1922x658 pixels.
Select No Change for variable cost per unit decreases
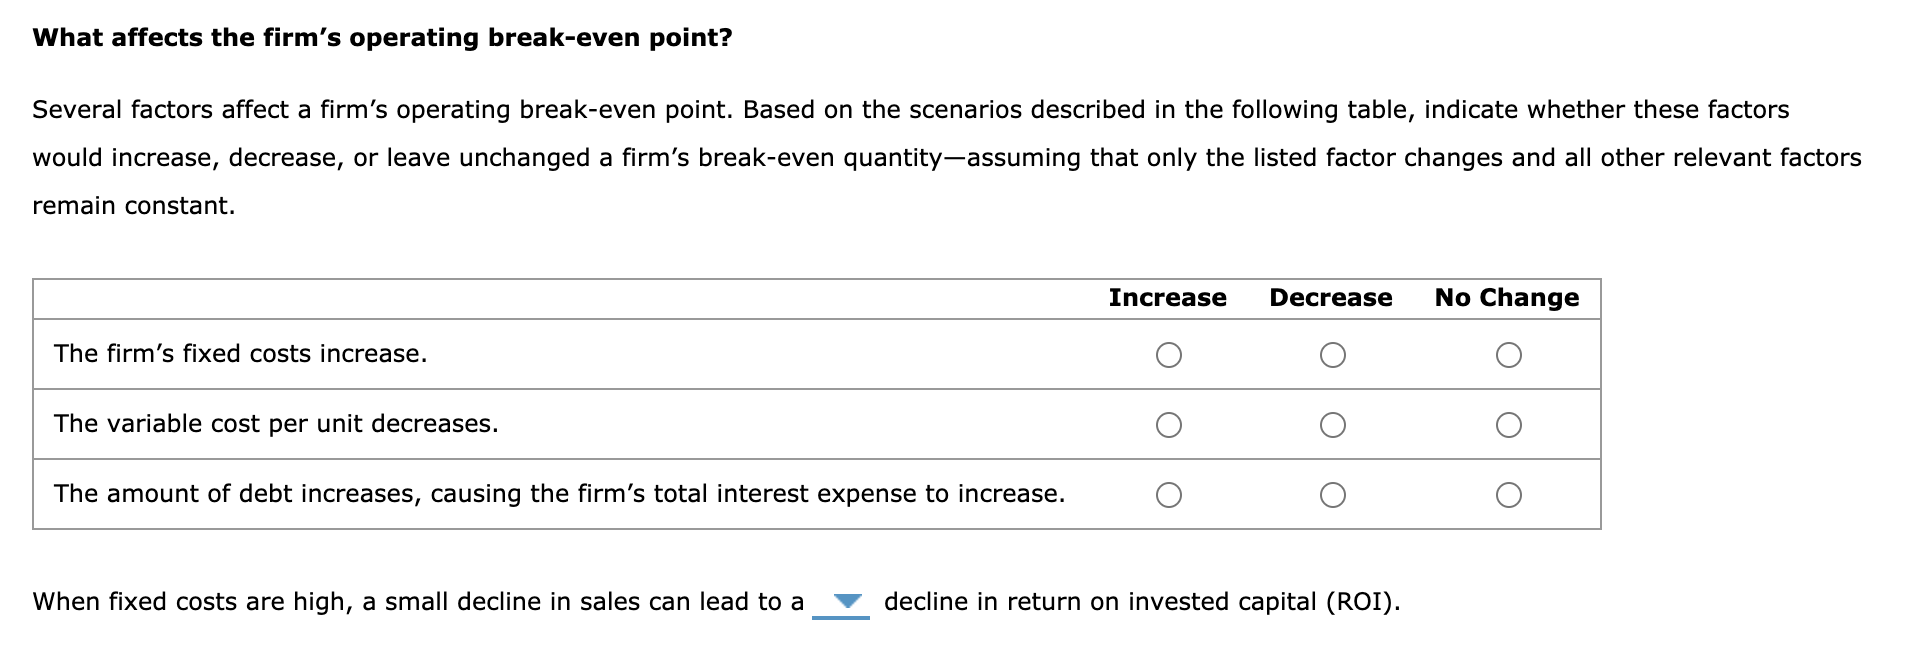click(x=1510, y=425)
